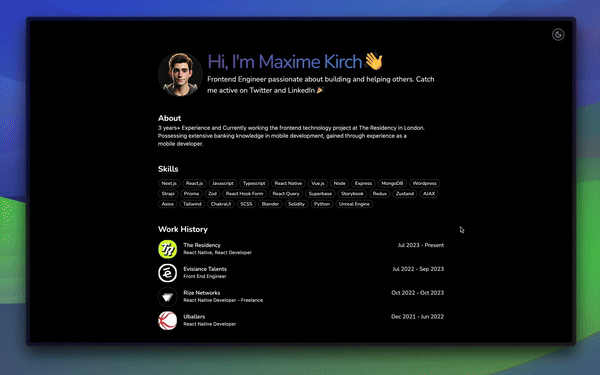This screenshot has width=600, height=375.
Task: Click the waving hand emoji
Action: (373, 61)
